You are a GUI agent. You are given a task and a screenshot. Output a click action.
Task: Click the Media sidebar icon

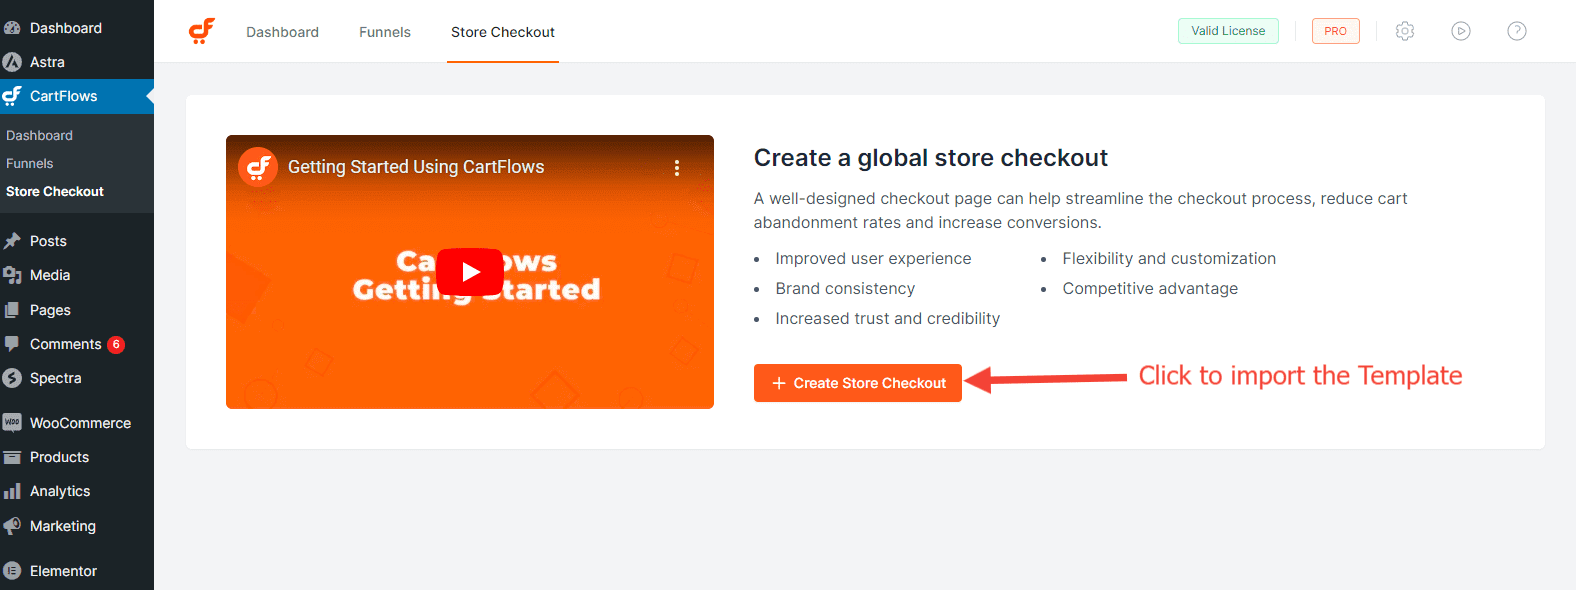pos(12,275)
